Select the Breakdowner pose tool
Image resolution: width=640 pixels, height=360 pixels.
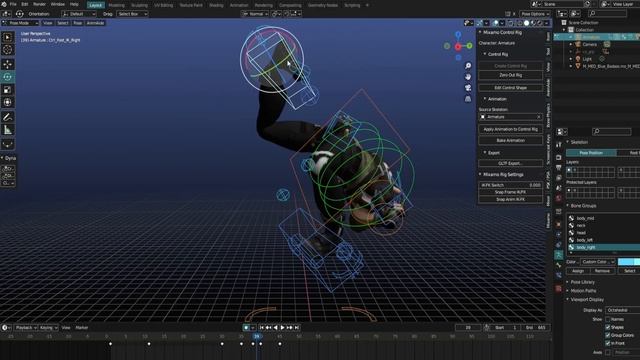7,144
